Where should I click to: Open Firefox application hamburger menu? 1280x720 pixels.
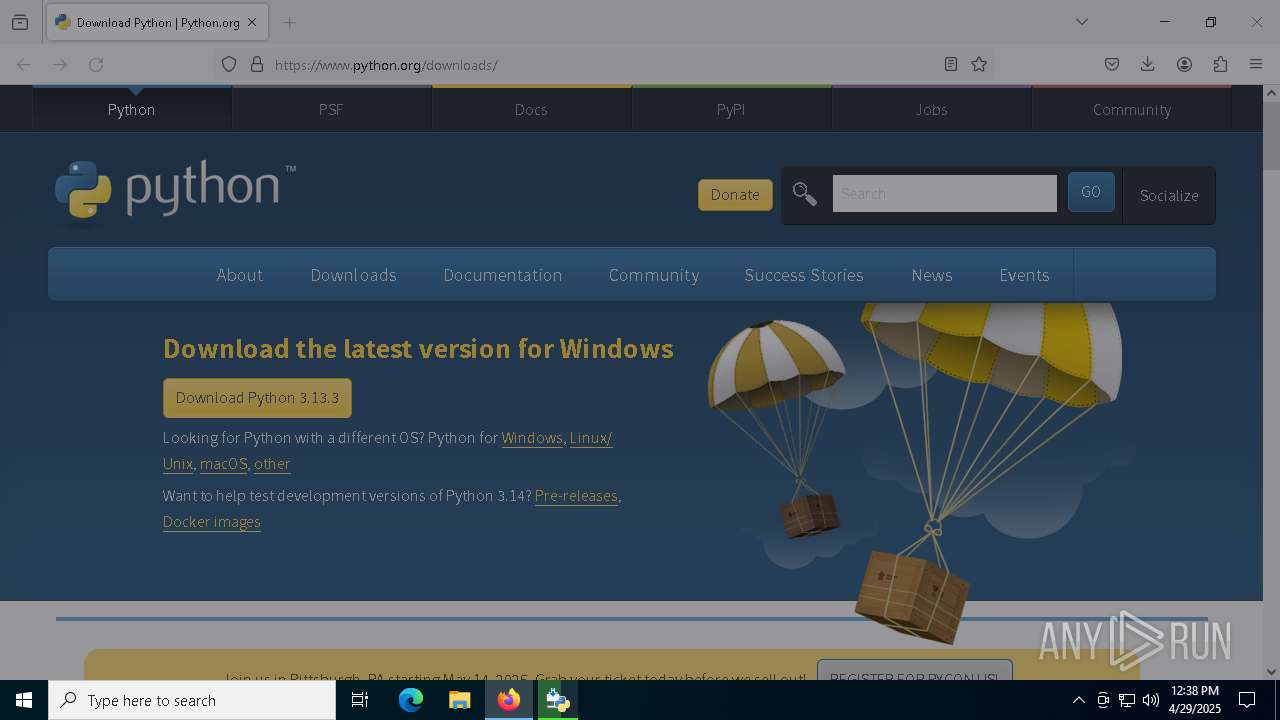pyautogui.click(x=1256, y=64)
